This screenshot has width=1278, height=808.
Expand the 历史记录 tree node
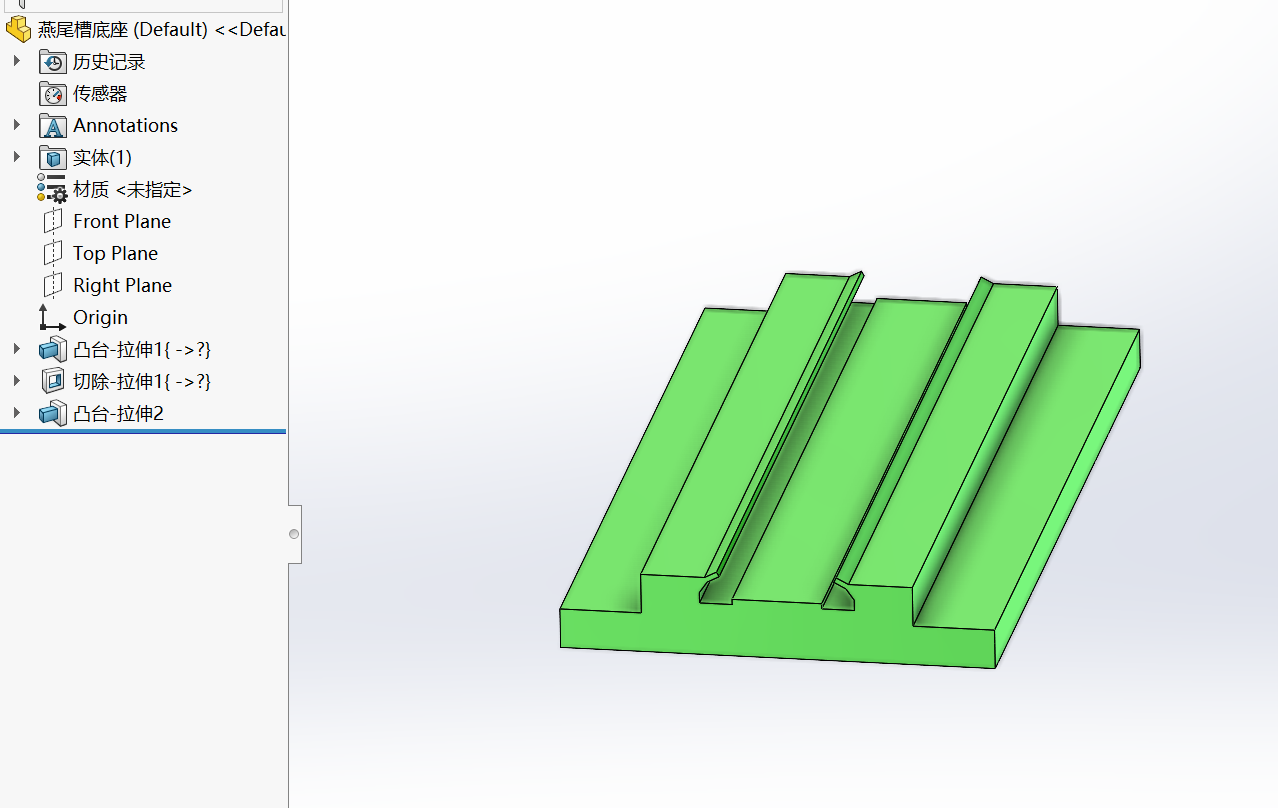coord(16,61)
